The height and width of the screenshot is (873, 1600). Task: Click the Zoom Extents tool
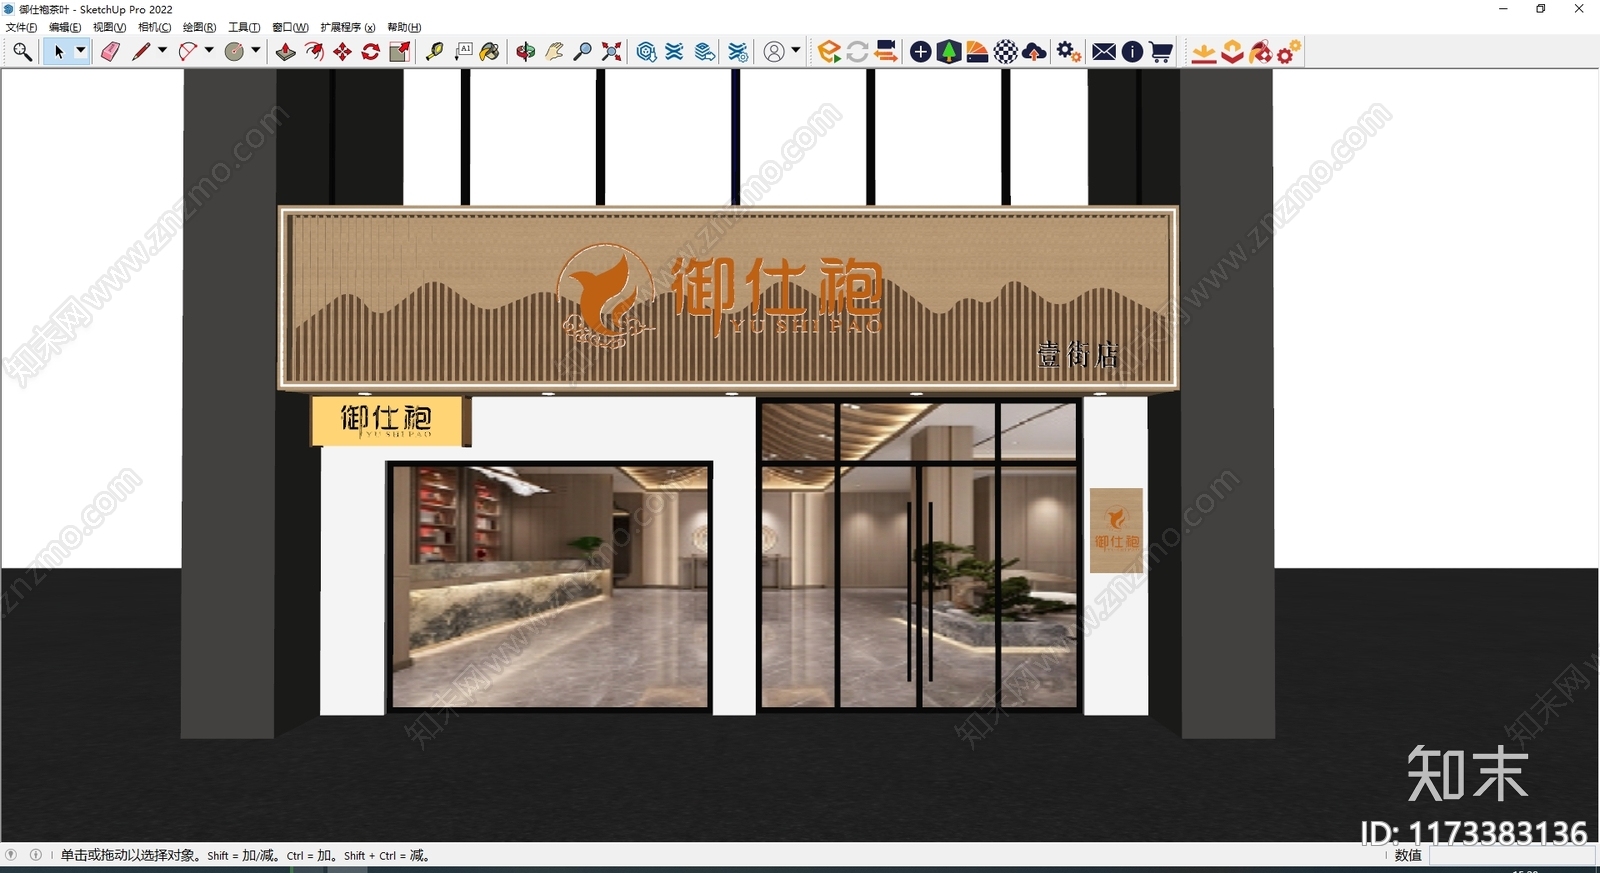pos(612,52)
